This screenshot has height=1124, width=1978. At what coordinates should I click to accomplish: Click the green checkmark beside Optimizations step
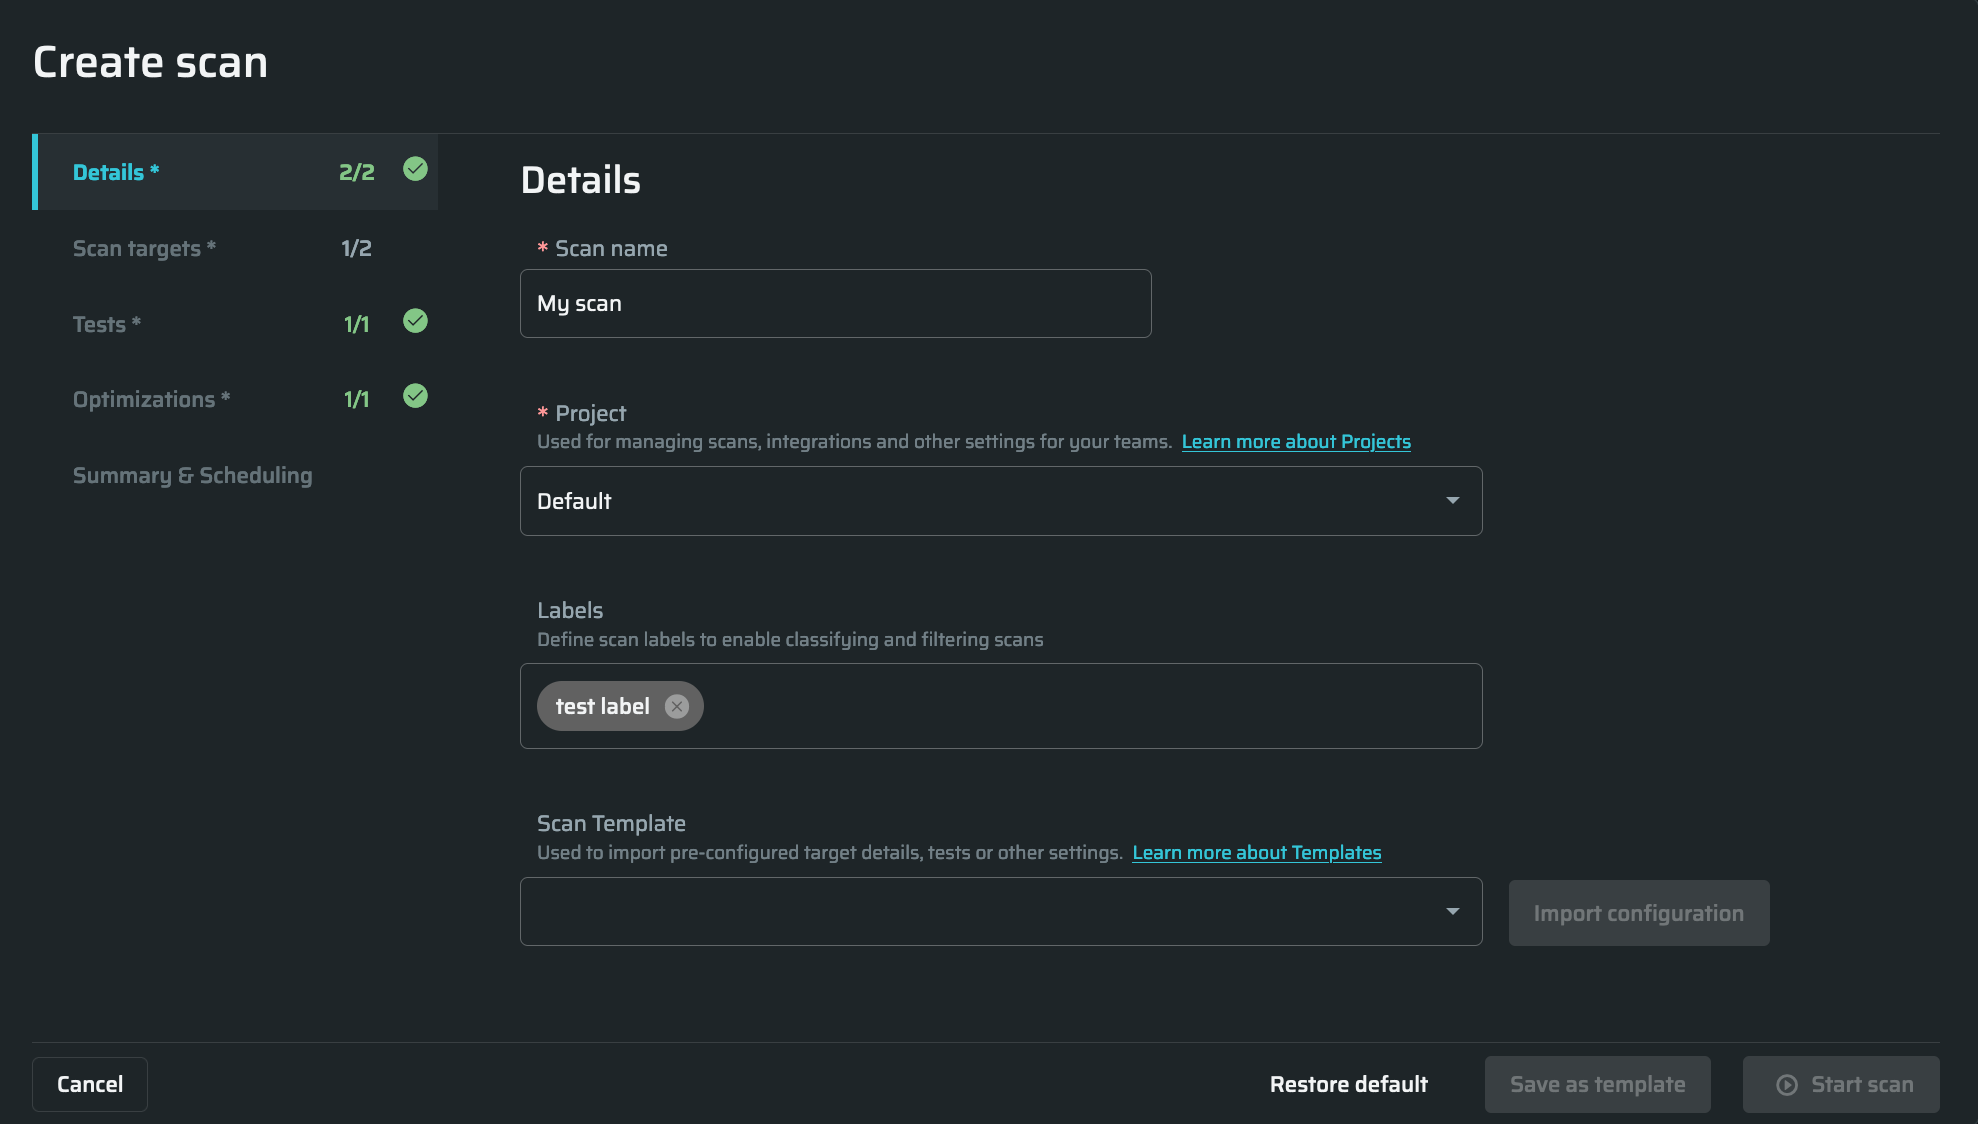click(415, 396)
